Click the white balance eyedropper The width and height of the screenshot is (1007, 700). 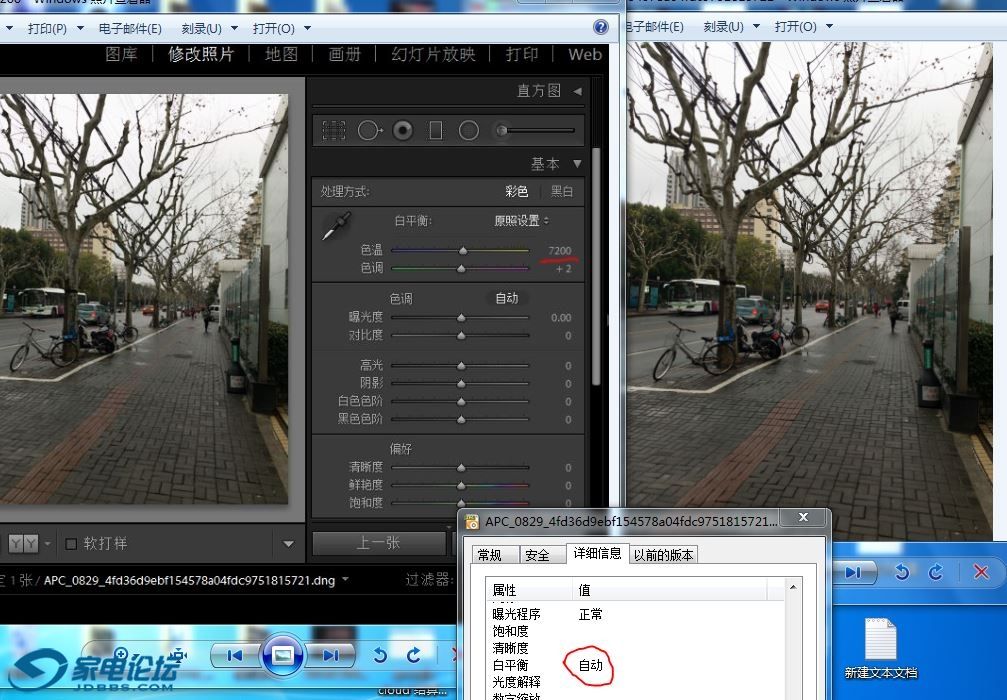[331, 228]
